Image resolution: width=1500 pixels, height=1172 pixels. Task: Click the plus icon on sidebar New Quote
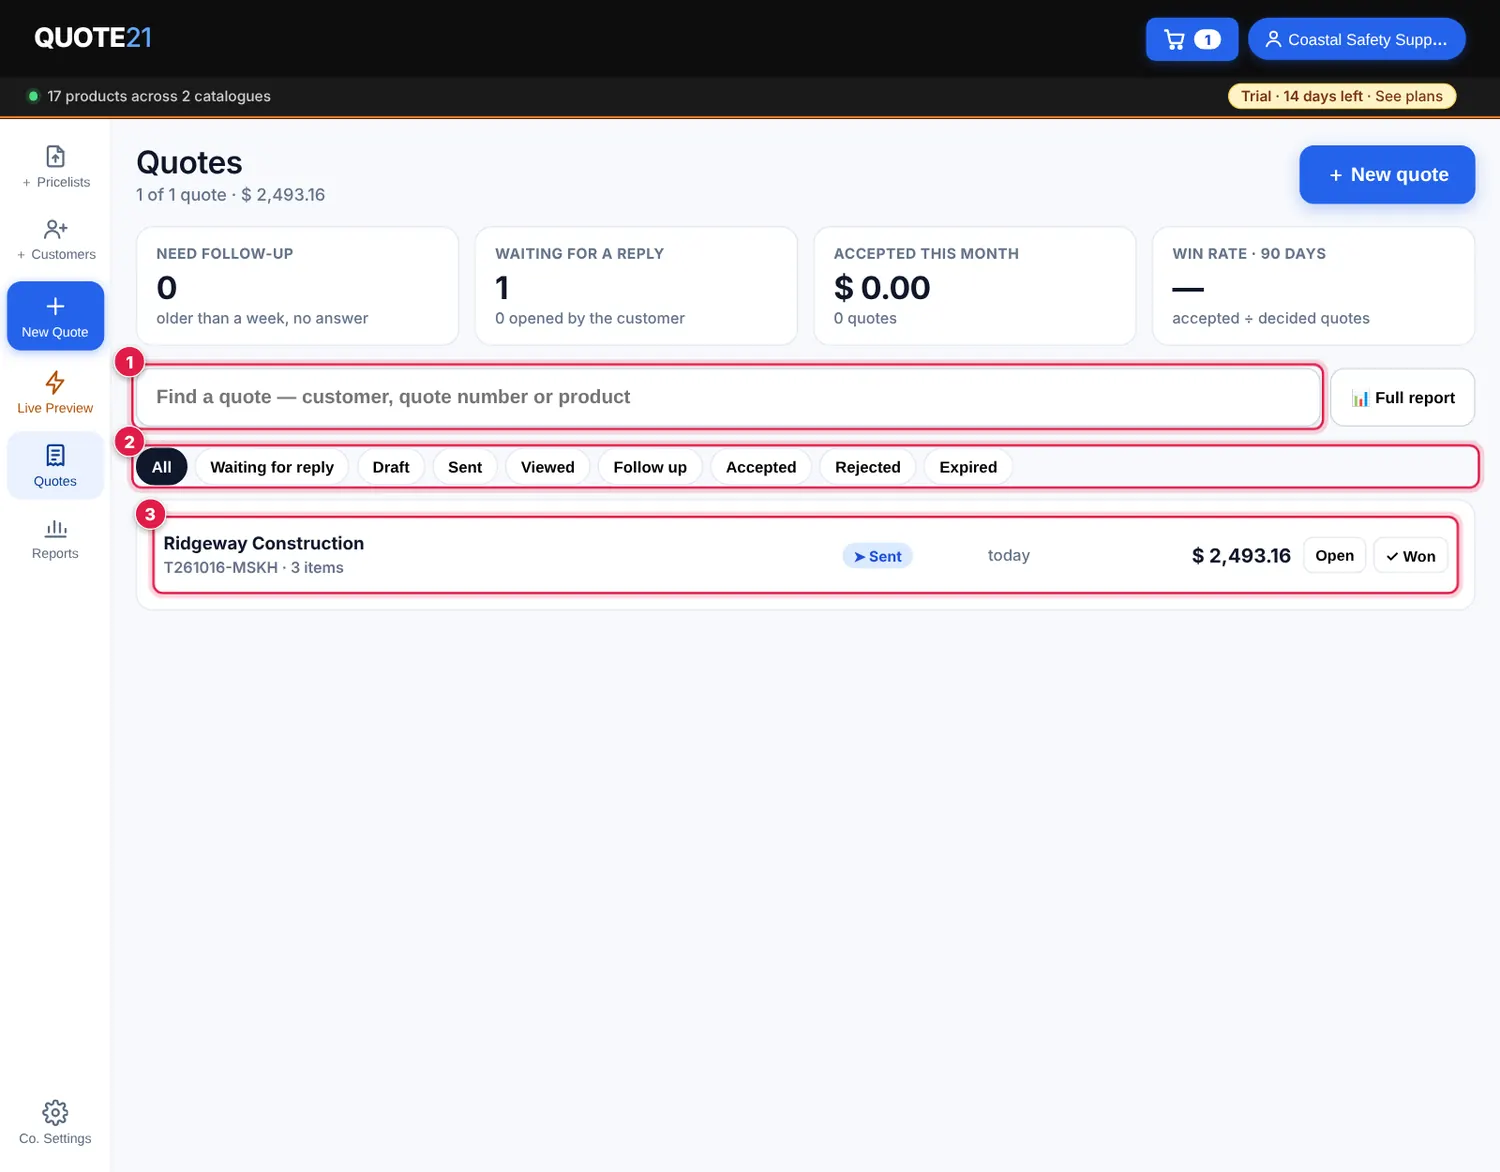55,306
